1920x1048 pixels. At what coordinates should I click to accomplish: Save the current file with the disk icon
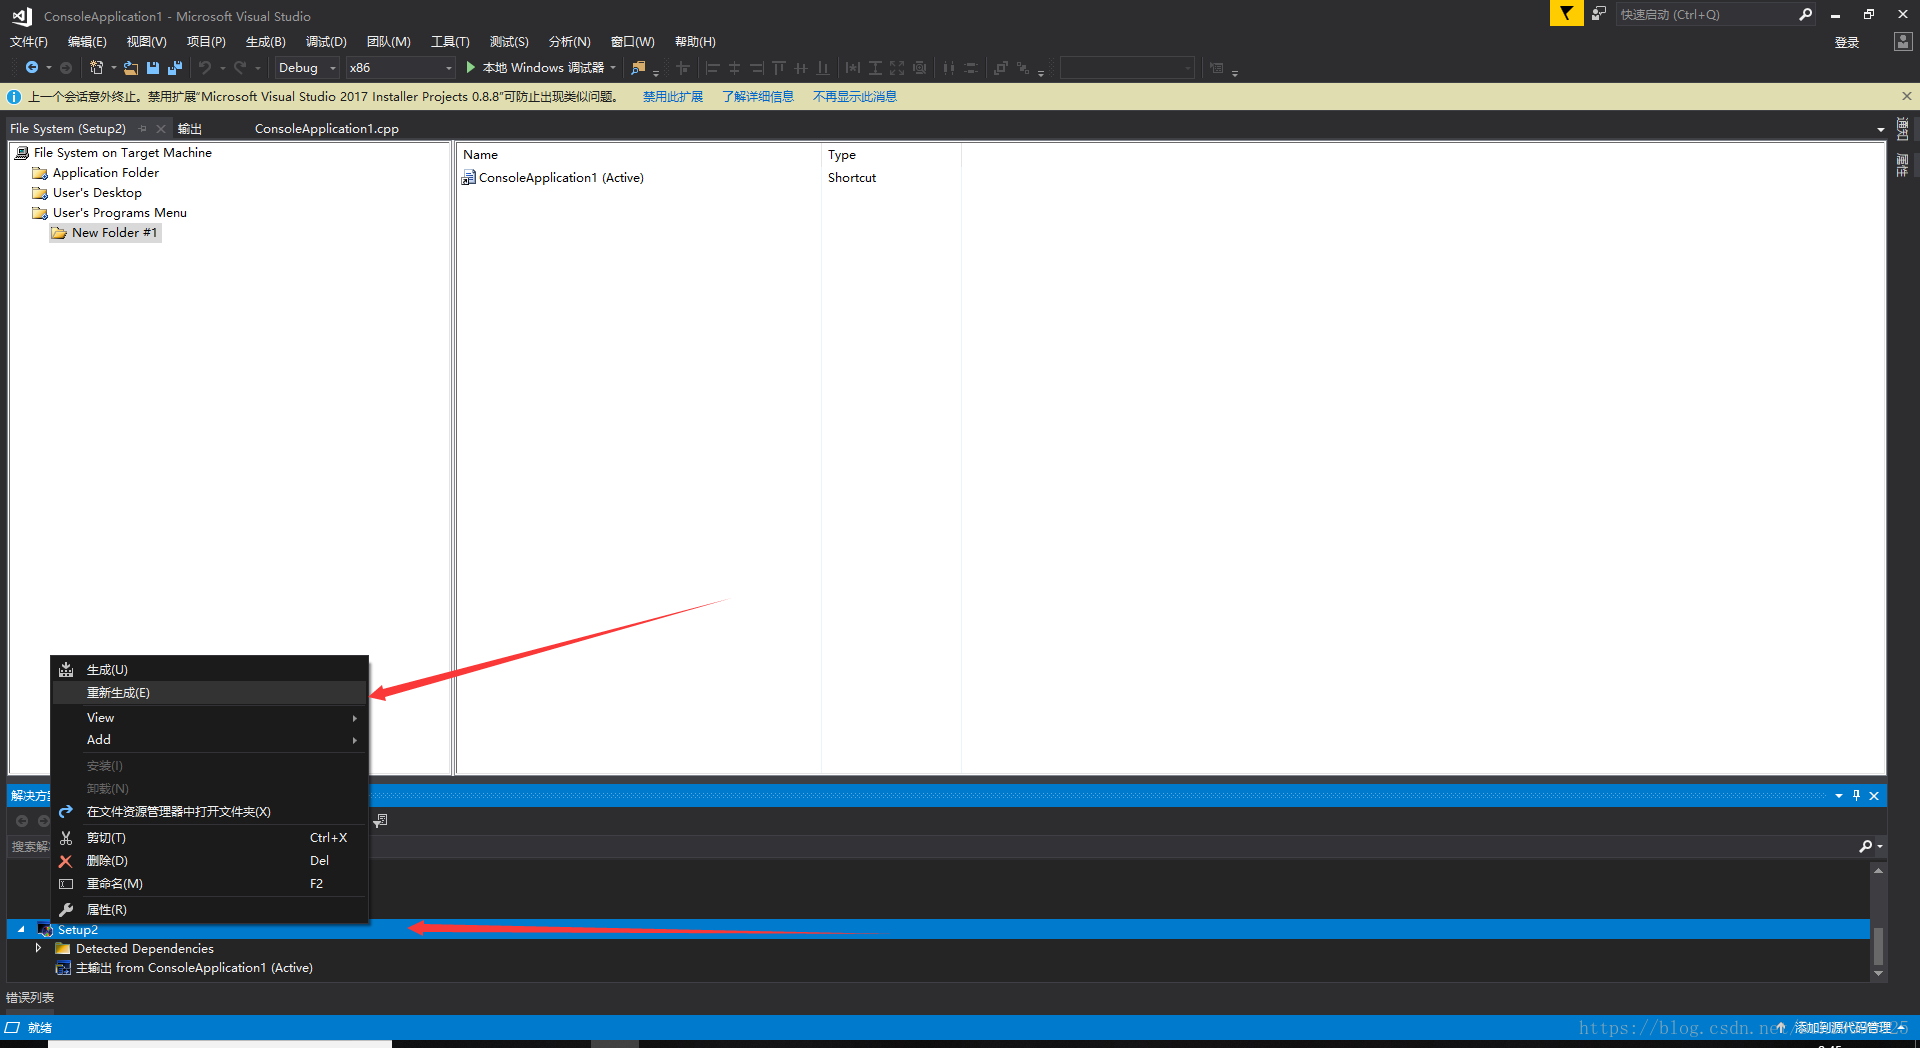[x=153, y=68]
